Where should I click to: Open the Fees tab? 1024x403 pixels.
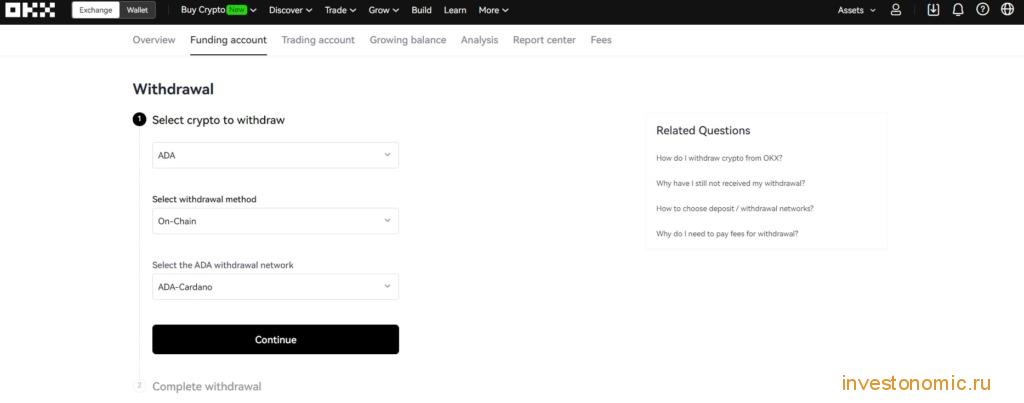pos(601,40)
